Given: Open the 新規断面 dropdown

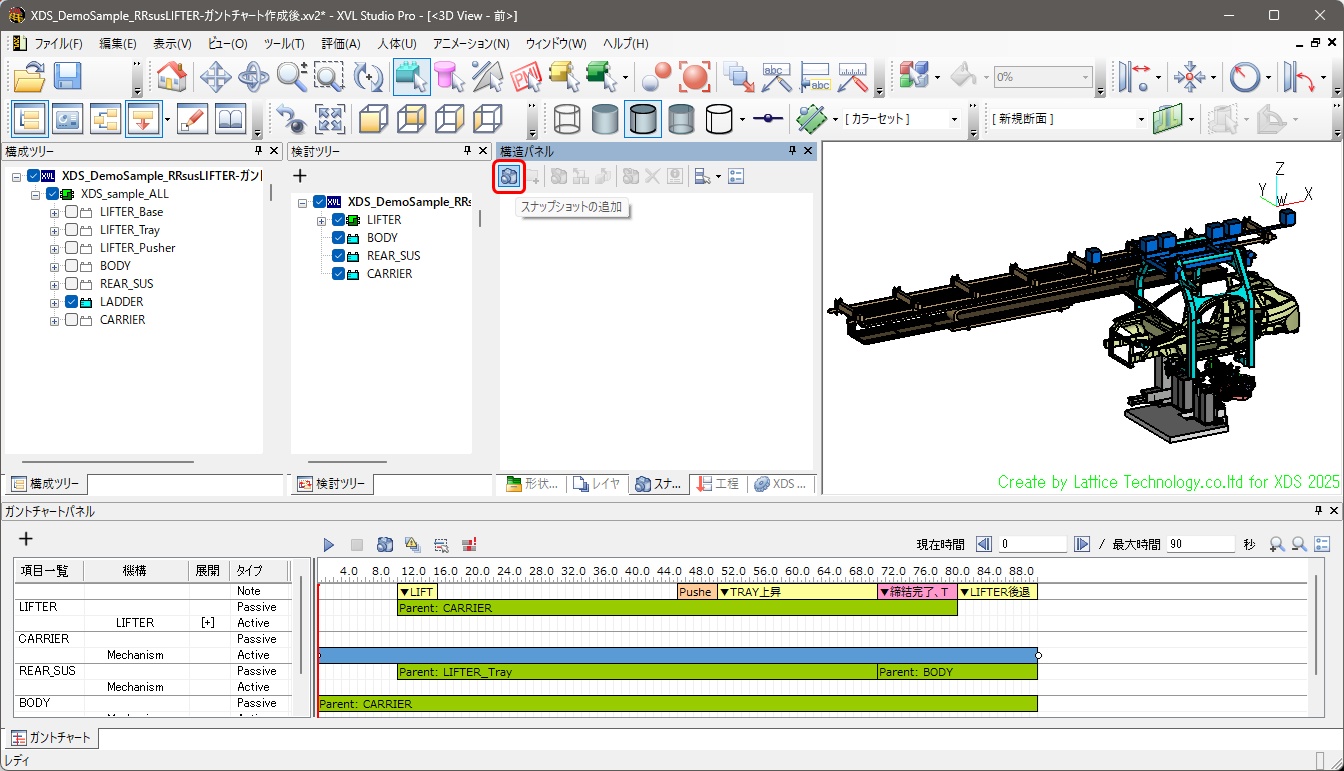Looking at the screenshot, I should pos(1141,120).
